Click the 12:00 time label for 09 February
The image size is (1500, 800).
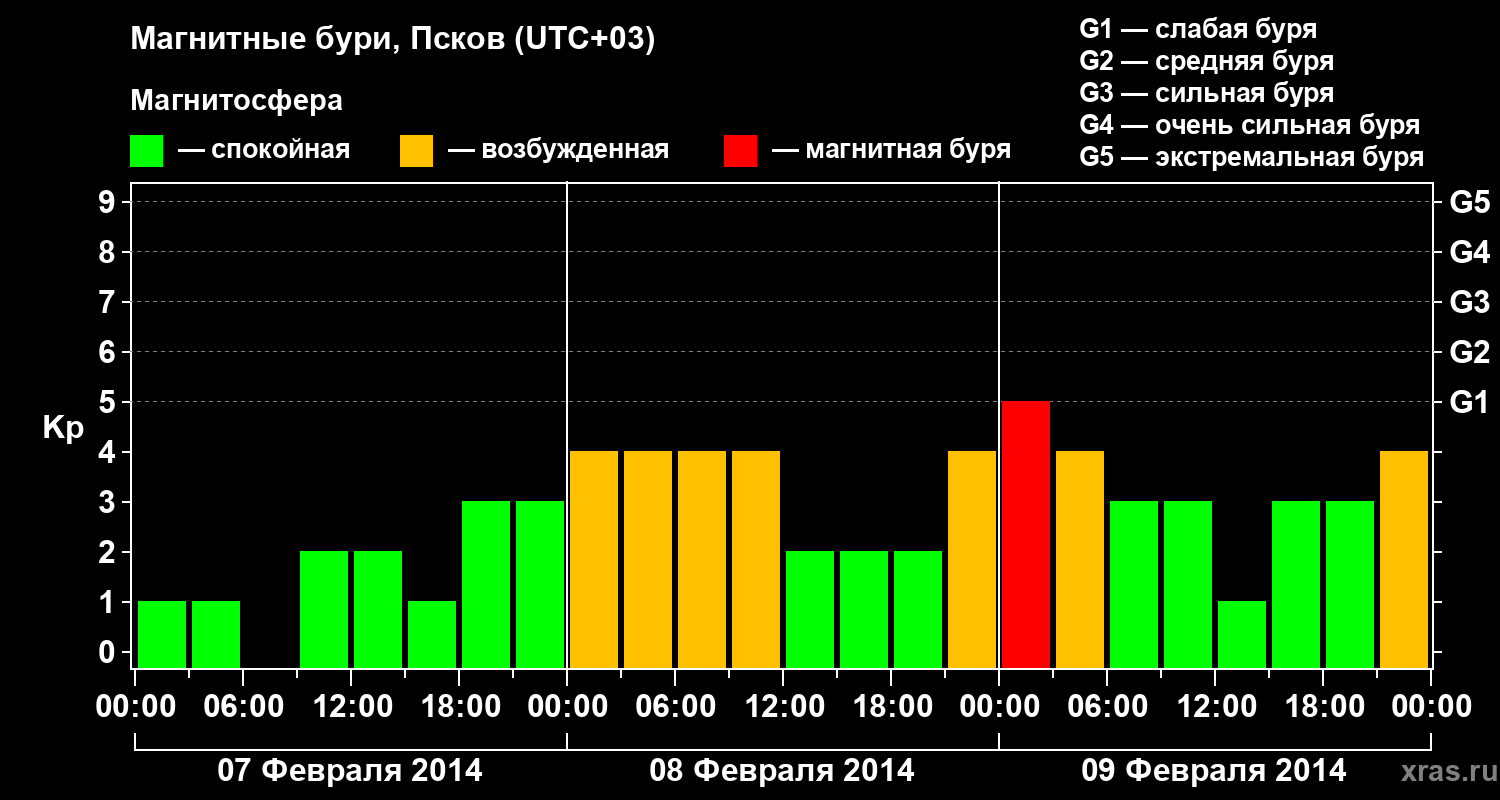click(1215, 707)
